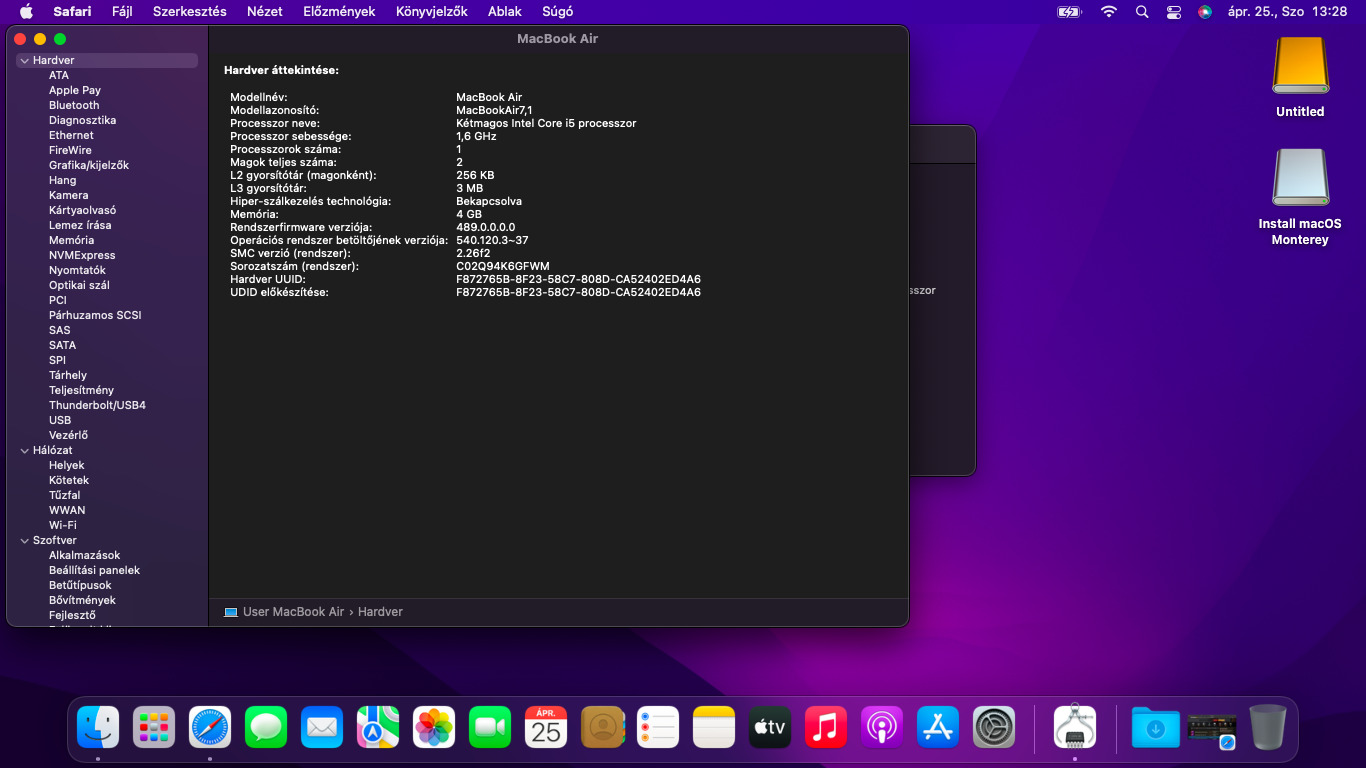This screenshot has width=1366, height=768.
Task: Click the System Information chip icon in Dock
Action: tap(1075, 727)
